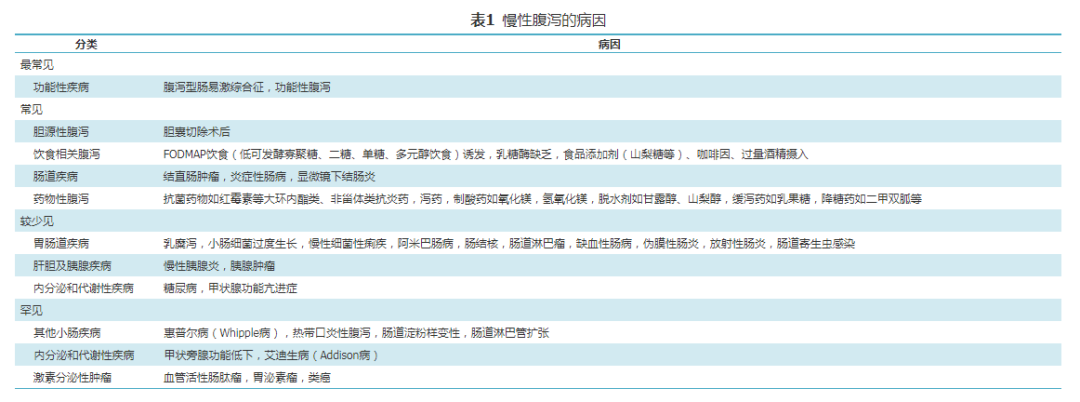Click the table title 表1 慢性腹泻的病因
The height and width of the screenshot is (402, 1080).
(x=537, y=20)
